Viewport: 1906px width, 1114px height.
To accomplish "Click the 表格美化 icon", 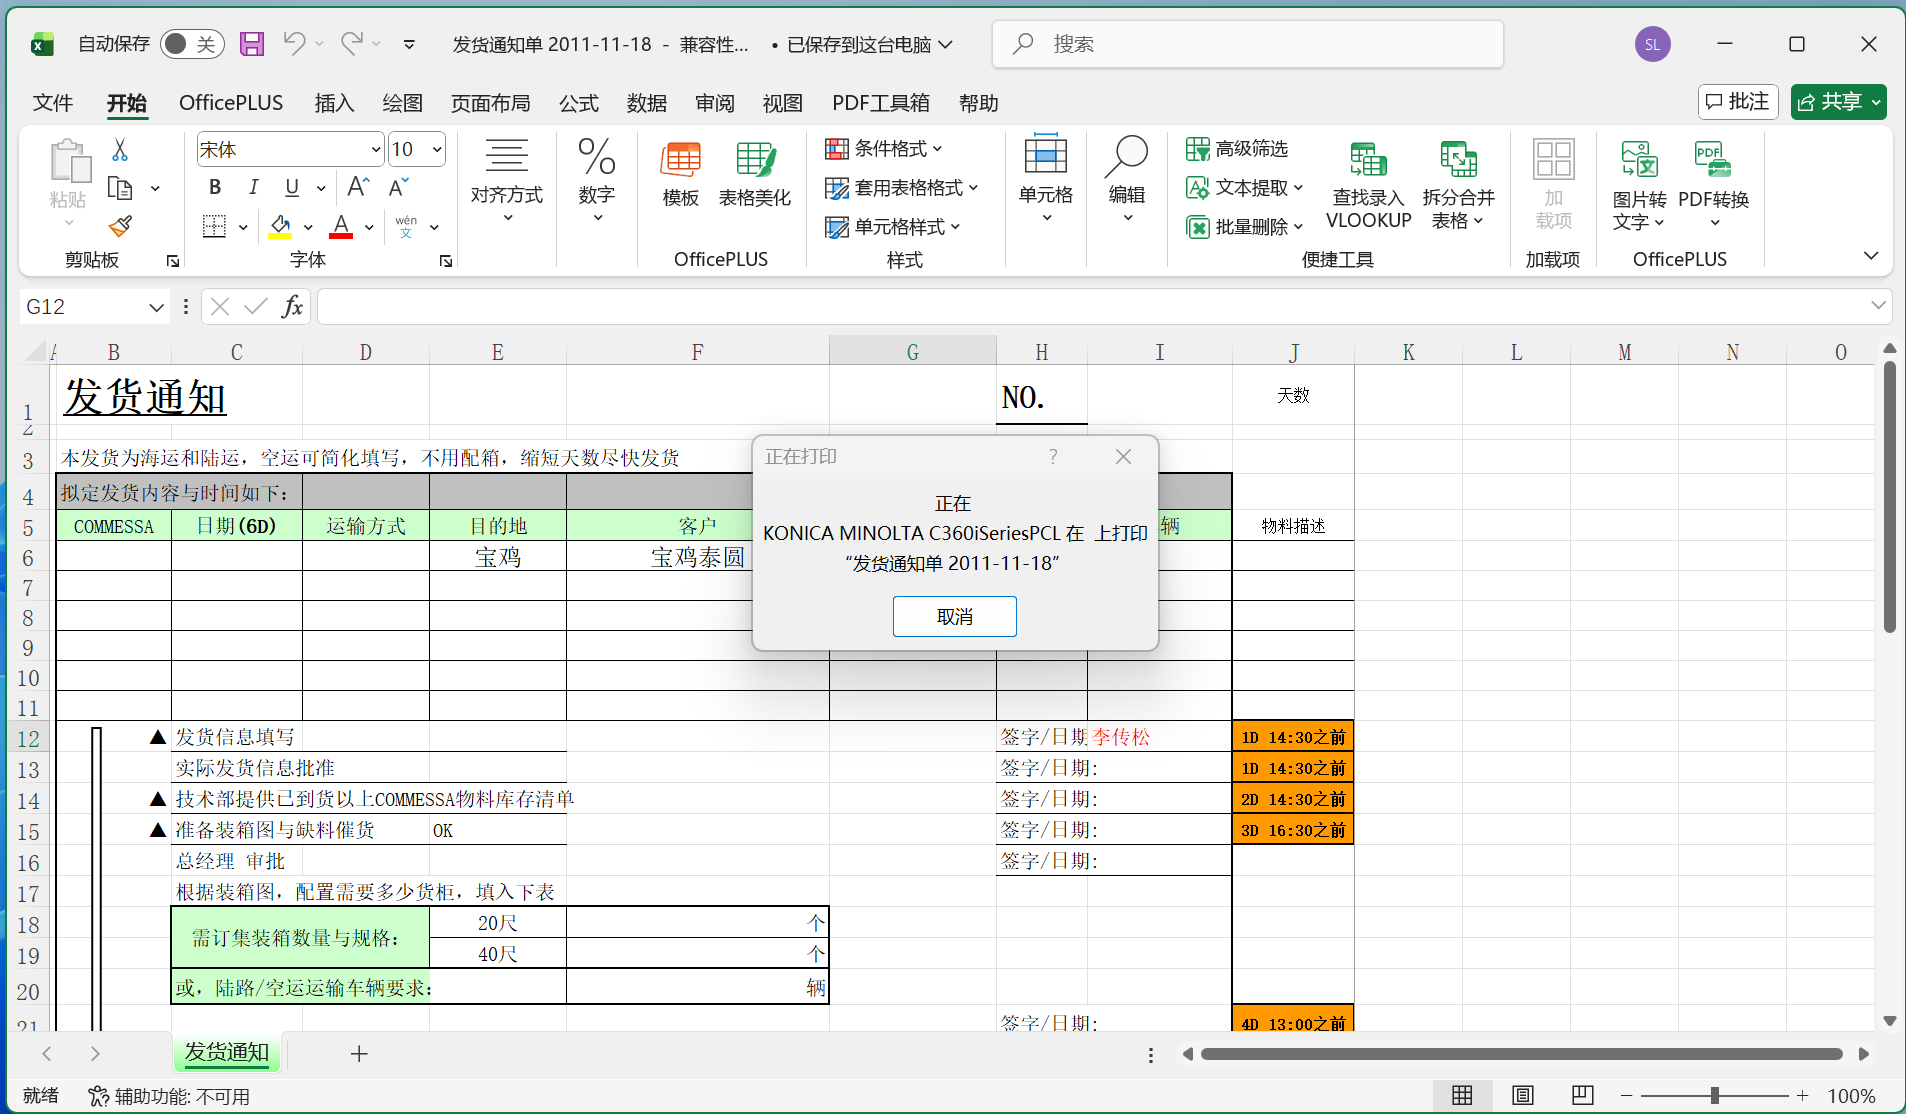I will point(755,174).
